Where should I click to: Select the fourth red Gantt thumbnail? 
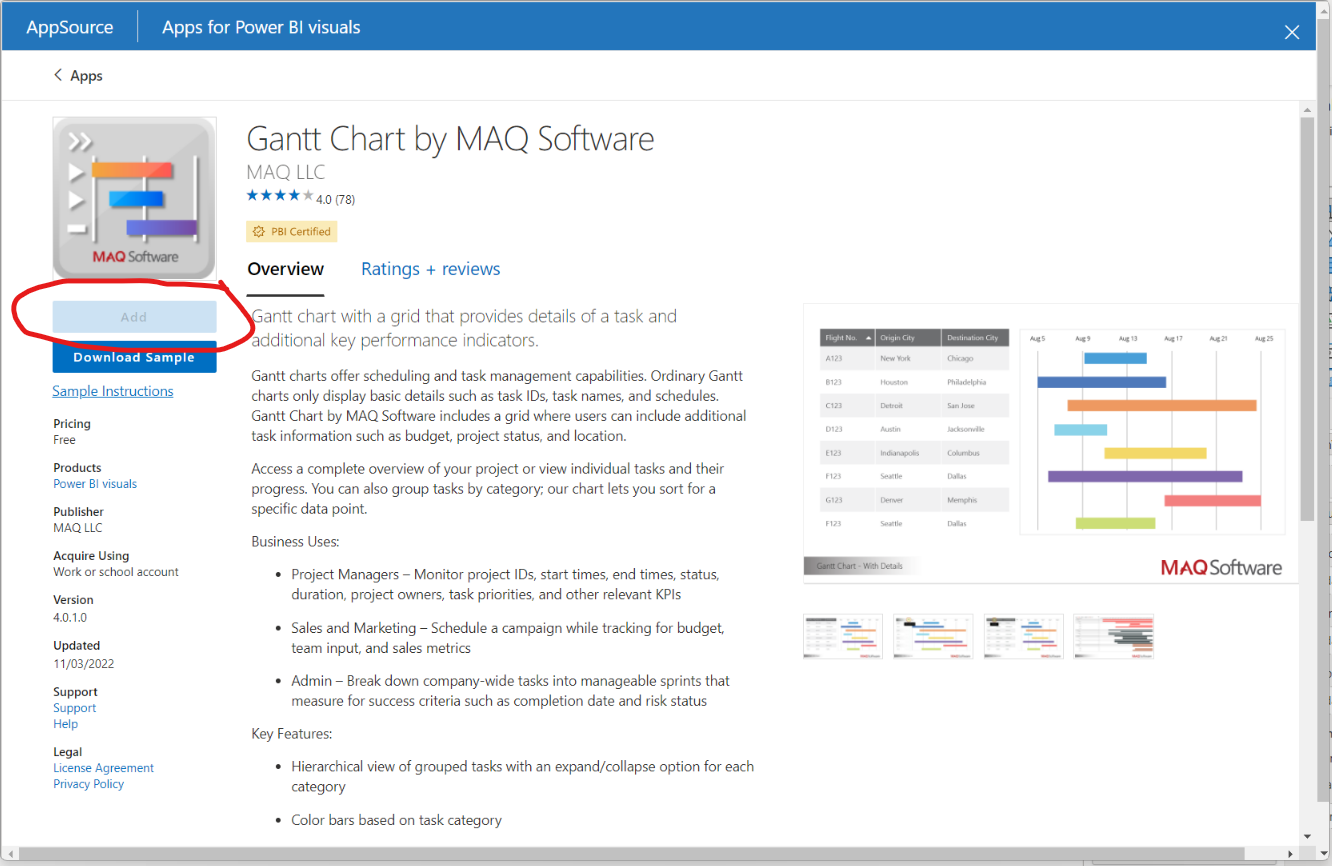[1114, 636]
